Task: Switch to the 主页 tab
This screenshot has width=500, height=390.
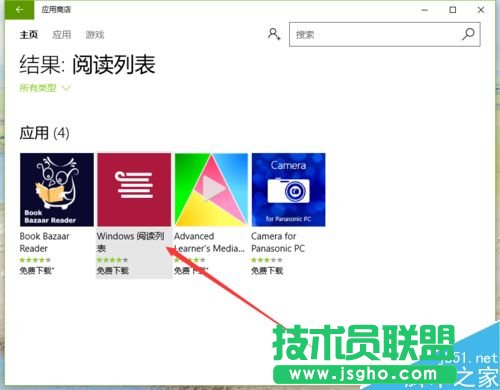Action: coord(29,35)
